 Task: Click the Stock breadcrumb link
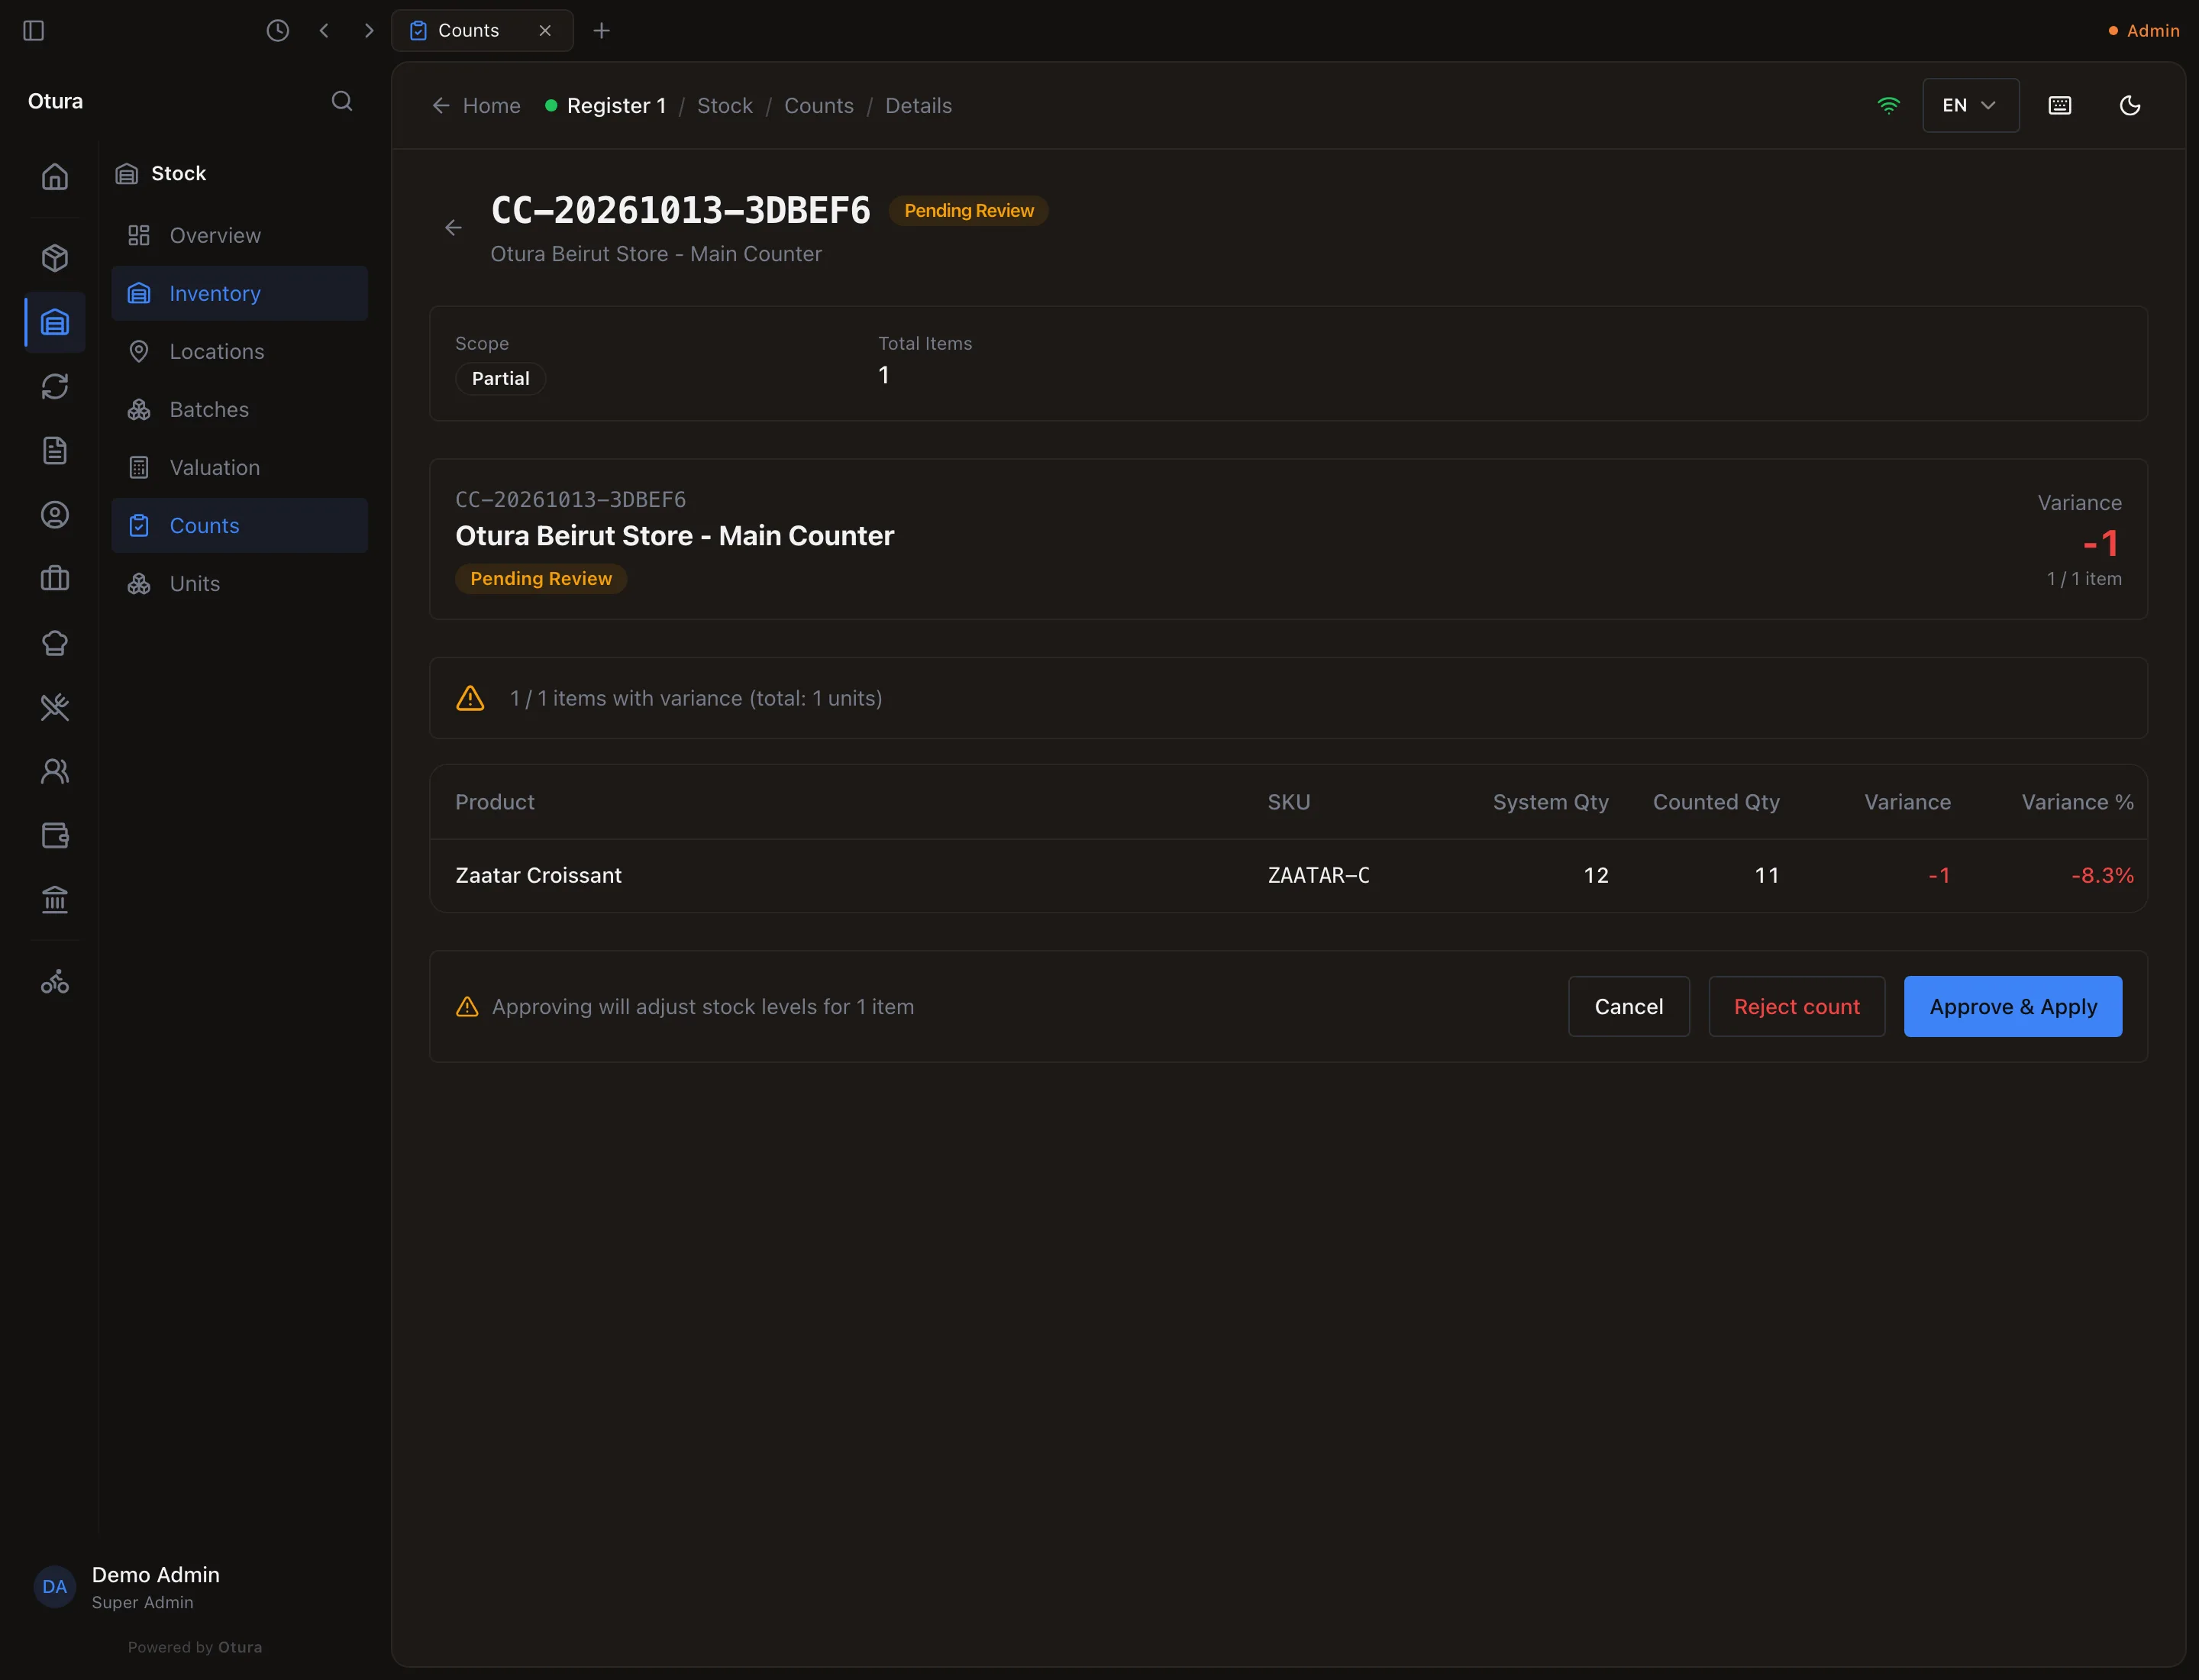724,106
